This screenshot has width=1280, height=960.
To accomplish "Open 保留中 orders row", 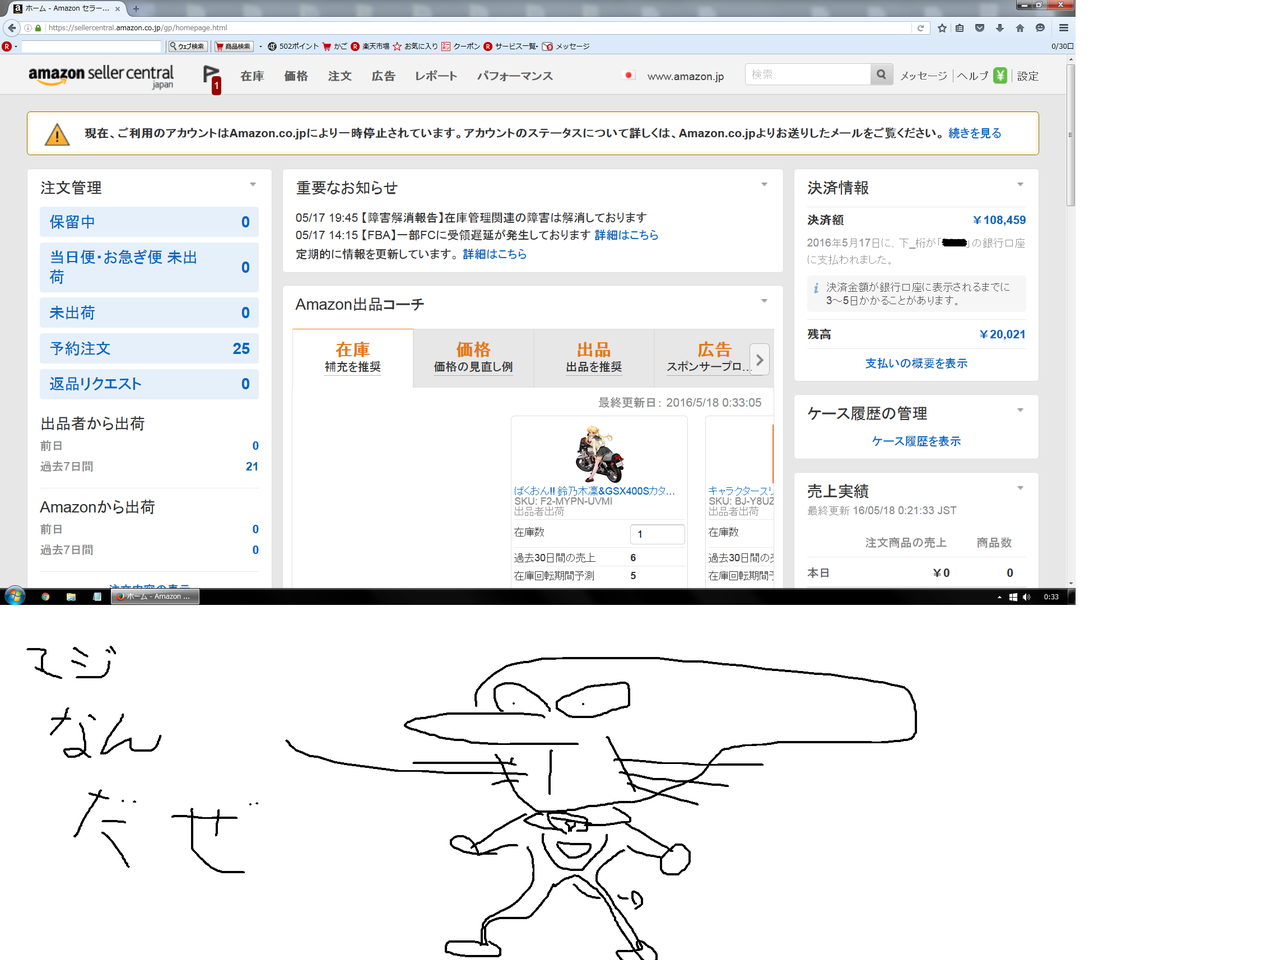I will [x=149, y=222].
